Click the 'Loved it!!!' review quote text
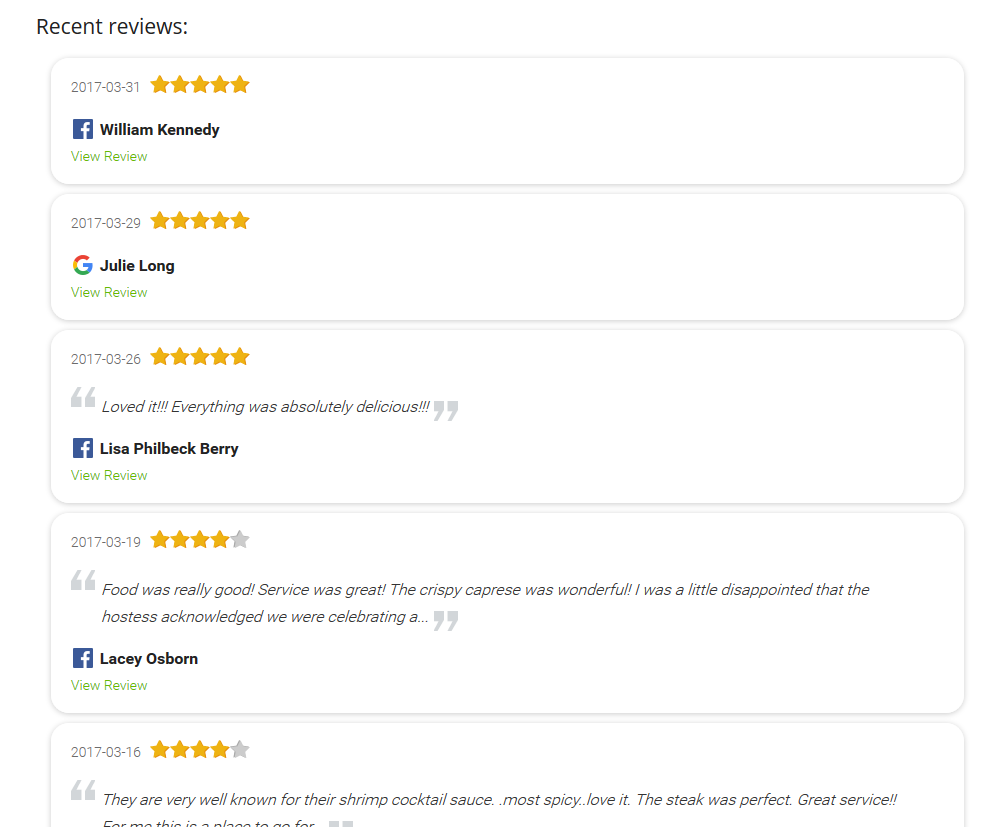This screenshot has height=827, width=1007. tap(265, 407)
